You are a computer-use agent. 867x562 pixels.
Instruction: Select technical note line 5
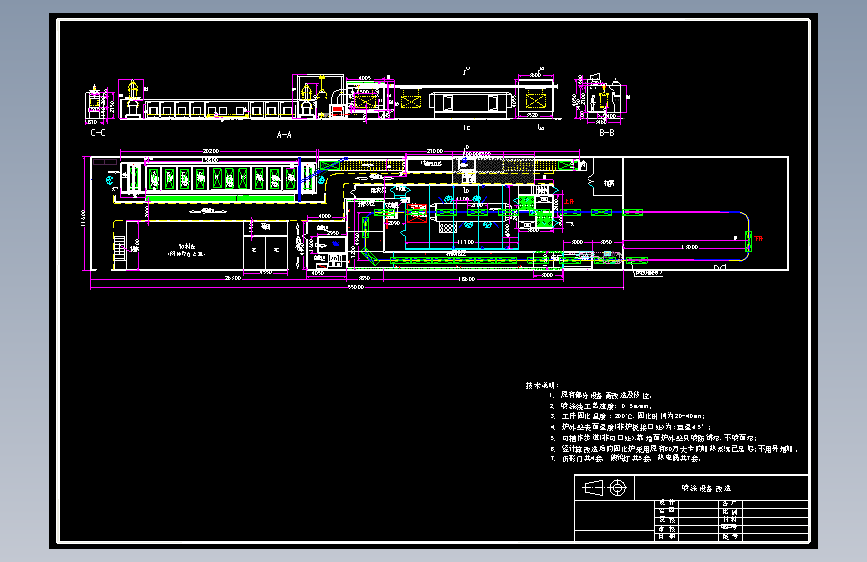click(653, 438)
